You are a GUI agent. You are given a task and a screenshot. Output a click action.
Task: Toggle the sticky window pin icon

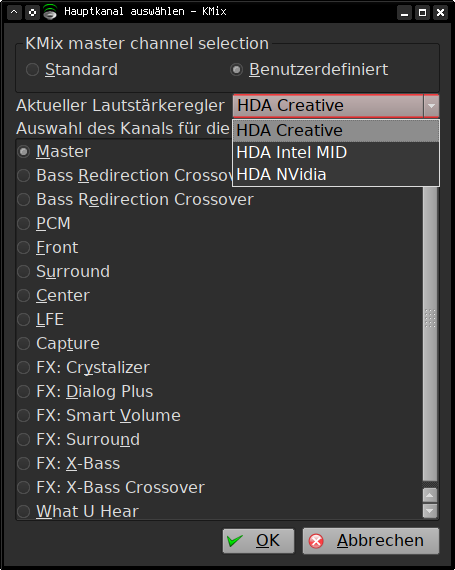pyautogui.click(x=32, y=12)
